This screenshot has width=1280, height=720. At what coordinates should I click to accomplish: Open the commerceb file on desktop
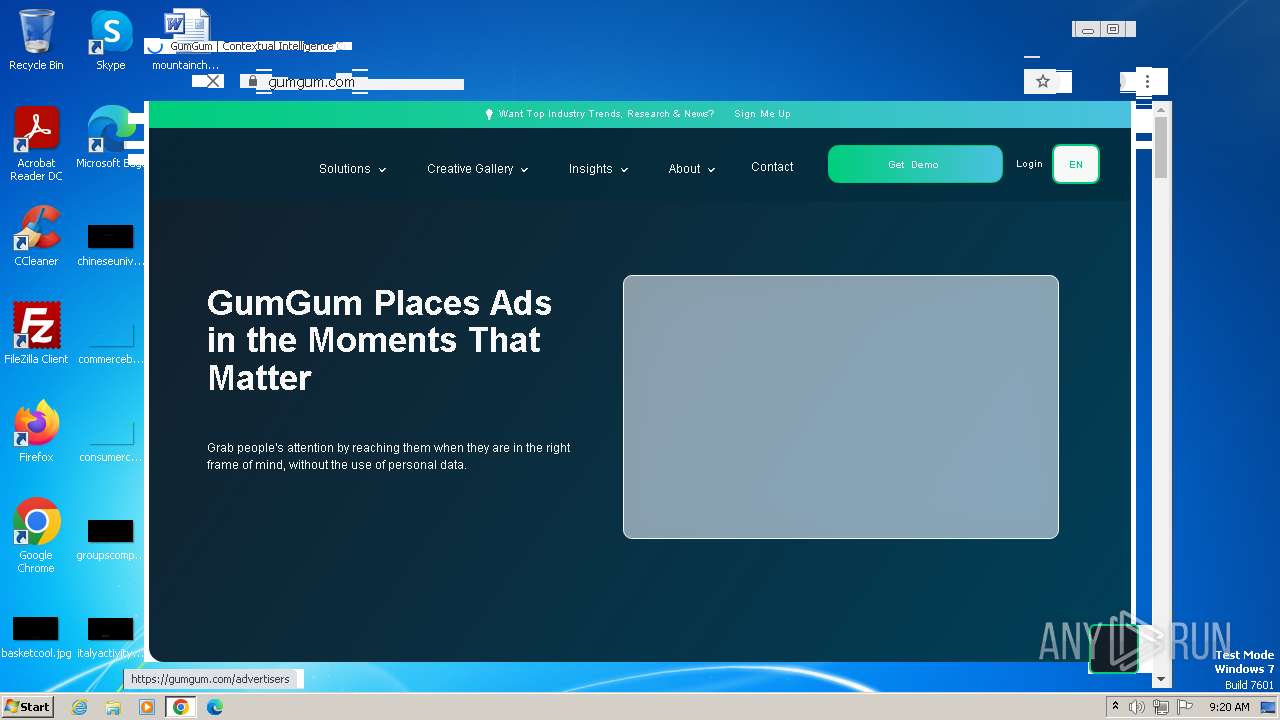(110, 343)
